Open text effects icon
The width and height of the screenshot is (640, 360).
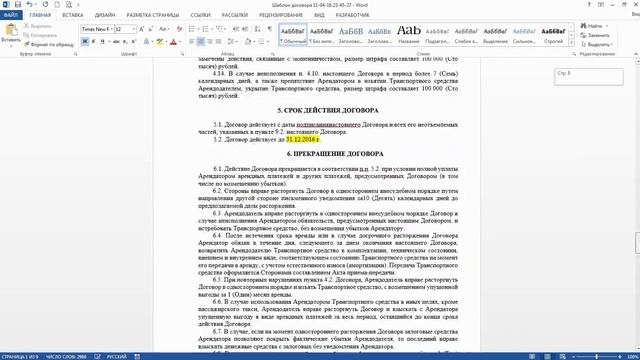pyautogui.click(x=147, y=42)
